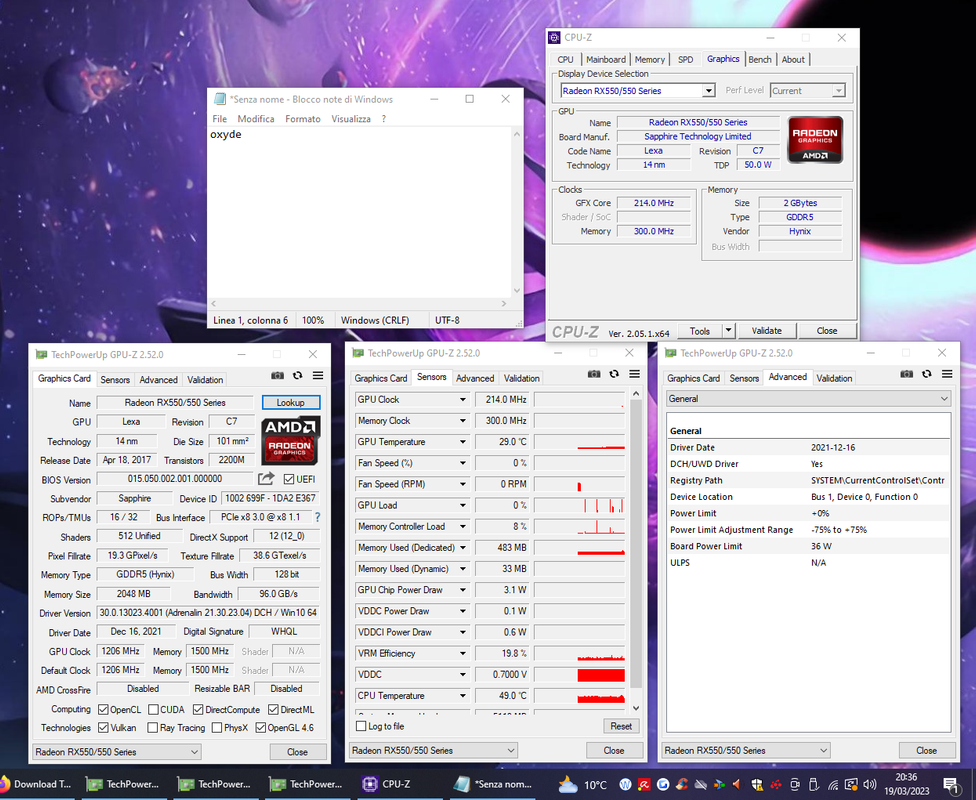The image size is (976, 800).
Task: Click Reset button in GPU-Z Sensors
Action: (x=621, y=726)
